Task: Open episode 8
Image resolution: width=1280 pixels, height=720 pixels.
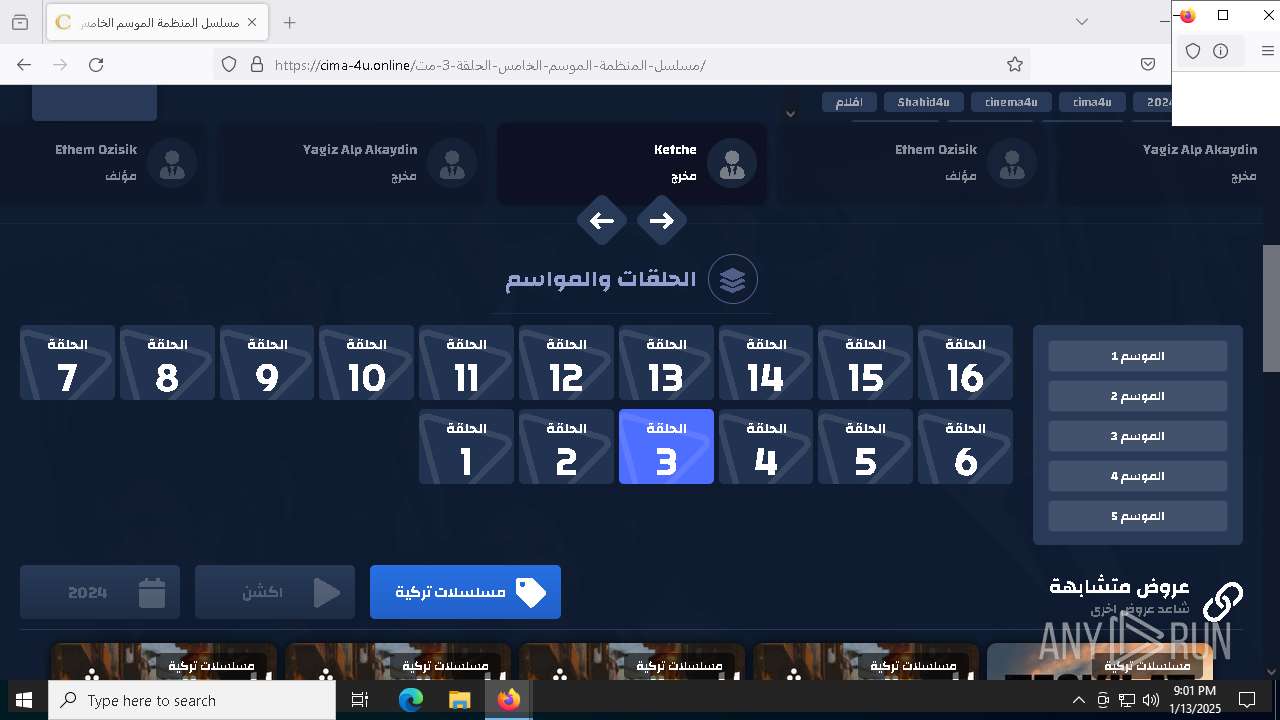Action: [167, 363]
